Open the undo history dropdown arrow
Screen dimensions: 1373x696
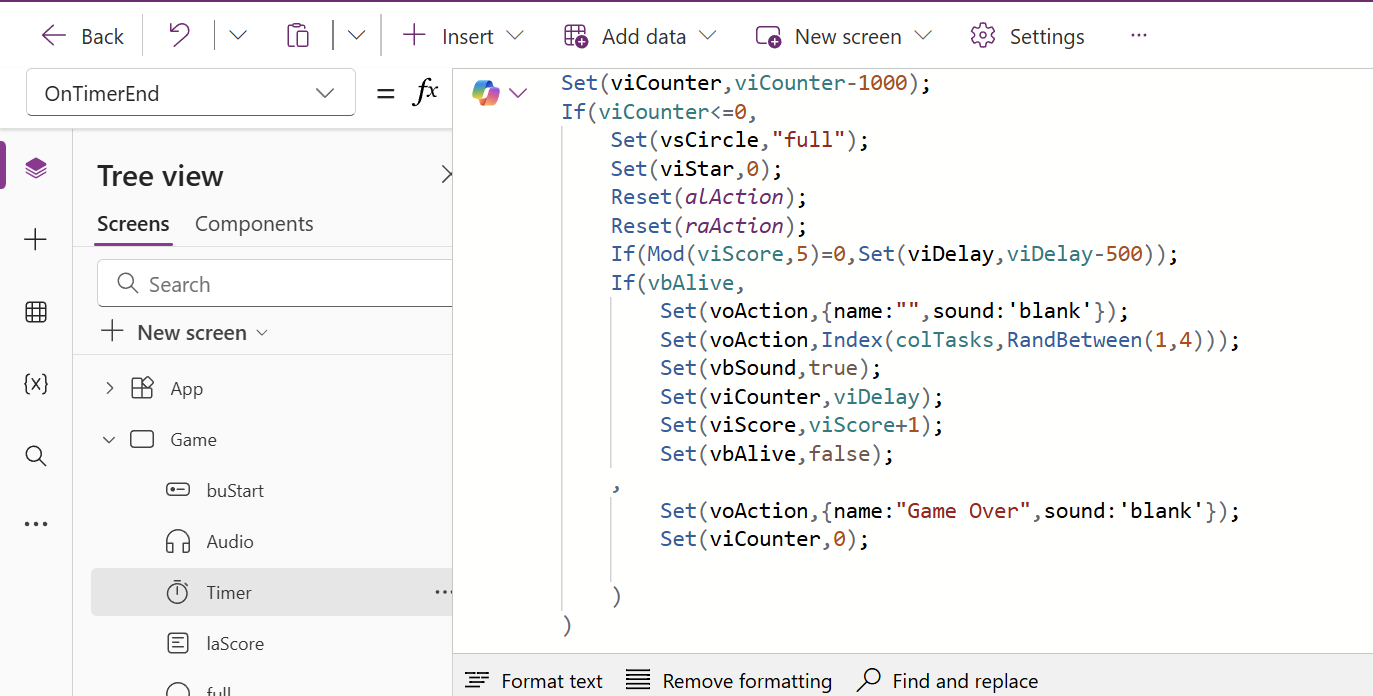point(237,36)
